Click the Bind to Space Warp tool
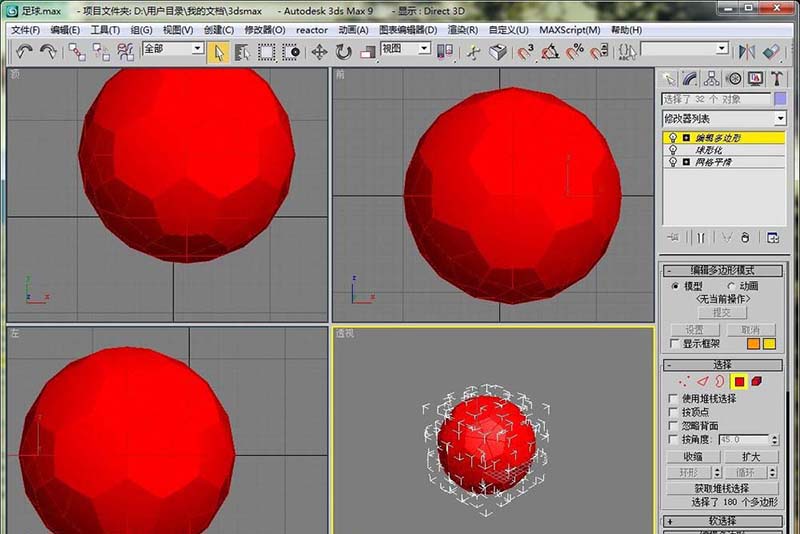This screenshot has height=534, width=800. (x=125, y=52)
